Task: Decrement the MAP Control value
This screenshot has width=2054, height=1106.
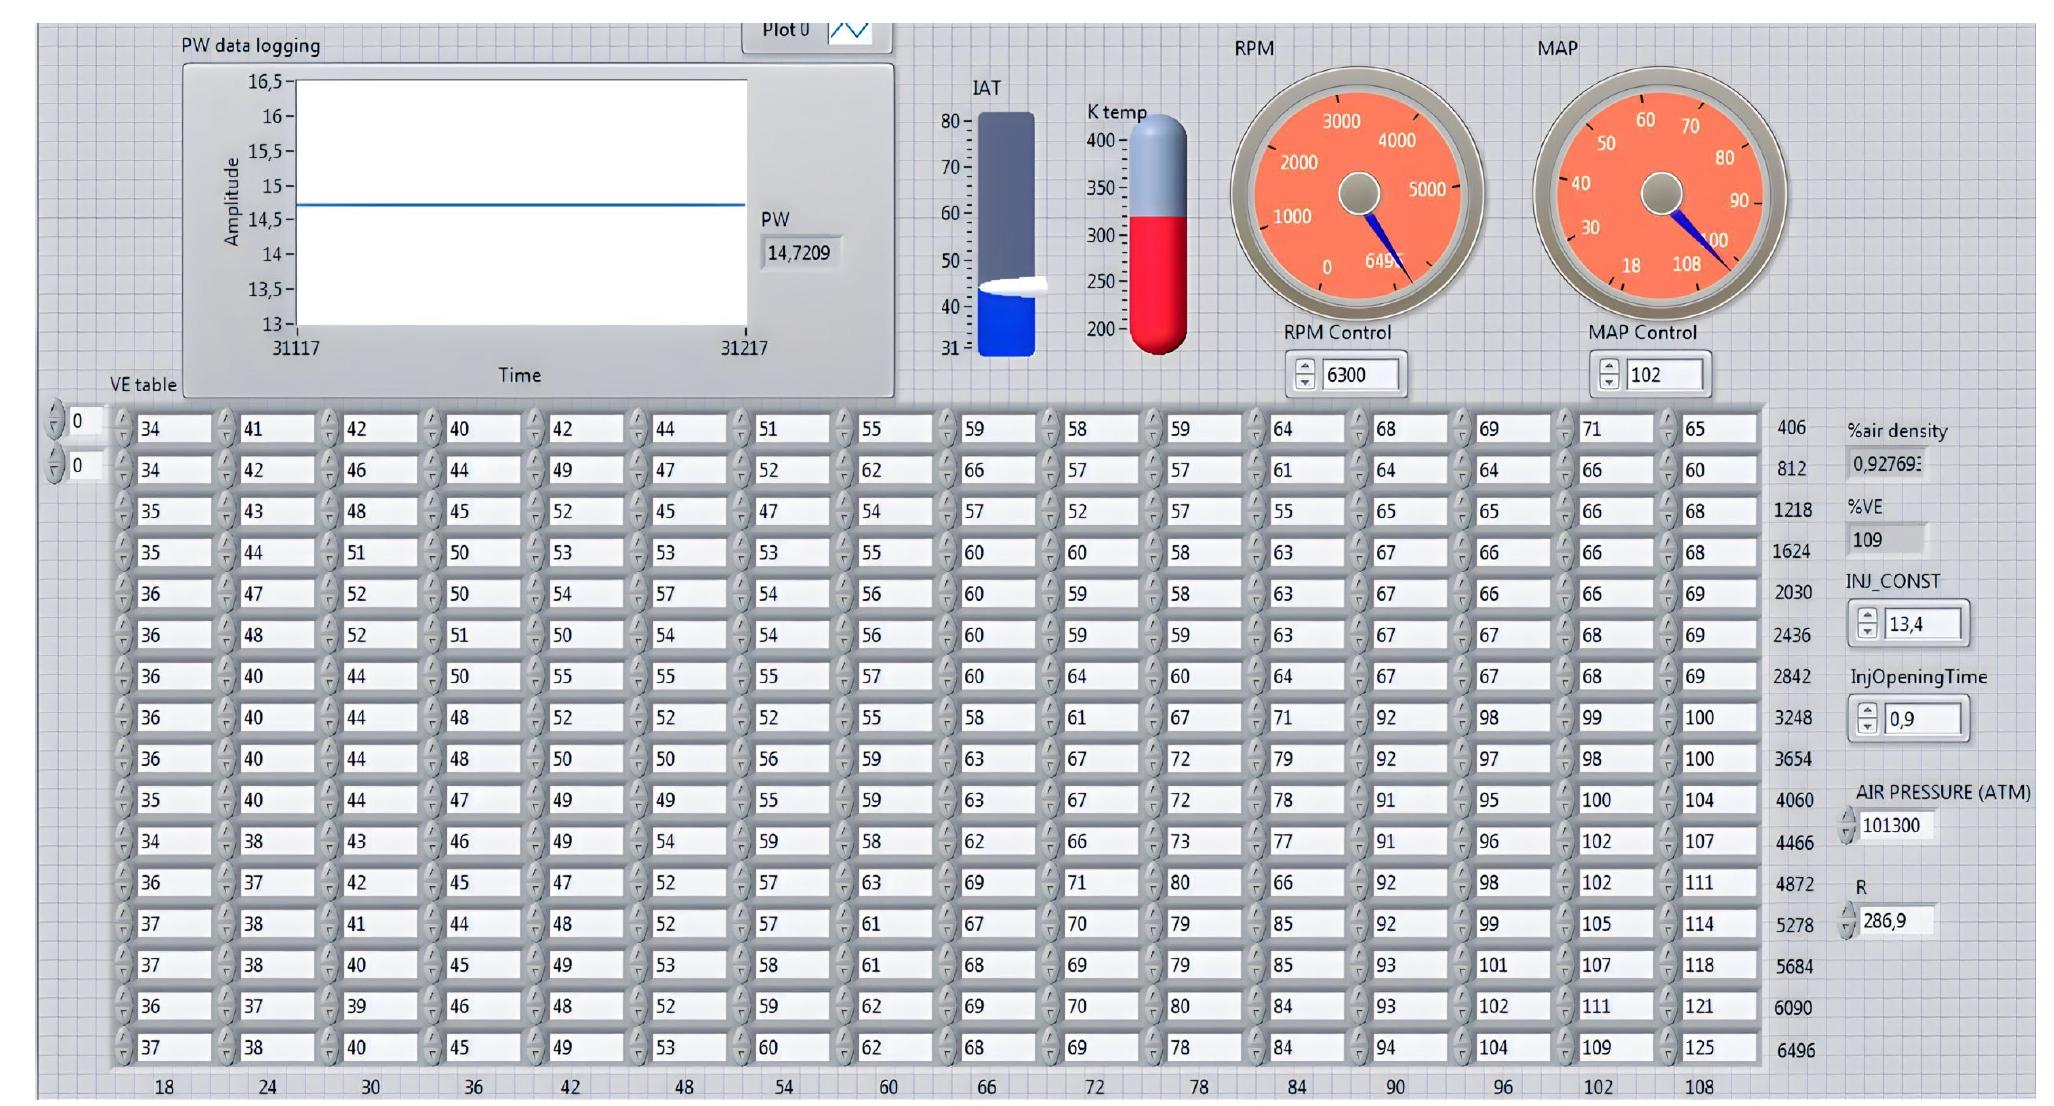Action: (1611, 382)
